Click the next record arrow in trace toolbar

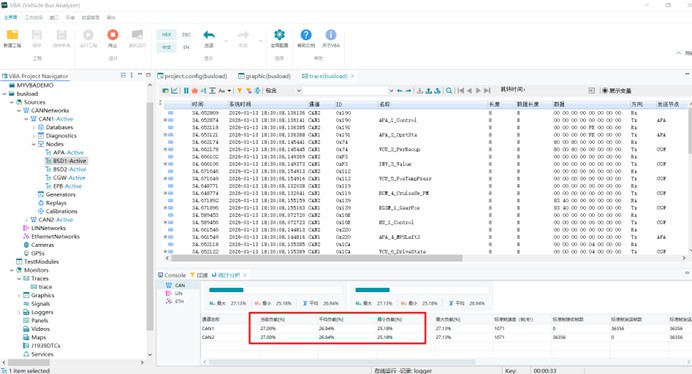(x=478, y=91)
